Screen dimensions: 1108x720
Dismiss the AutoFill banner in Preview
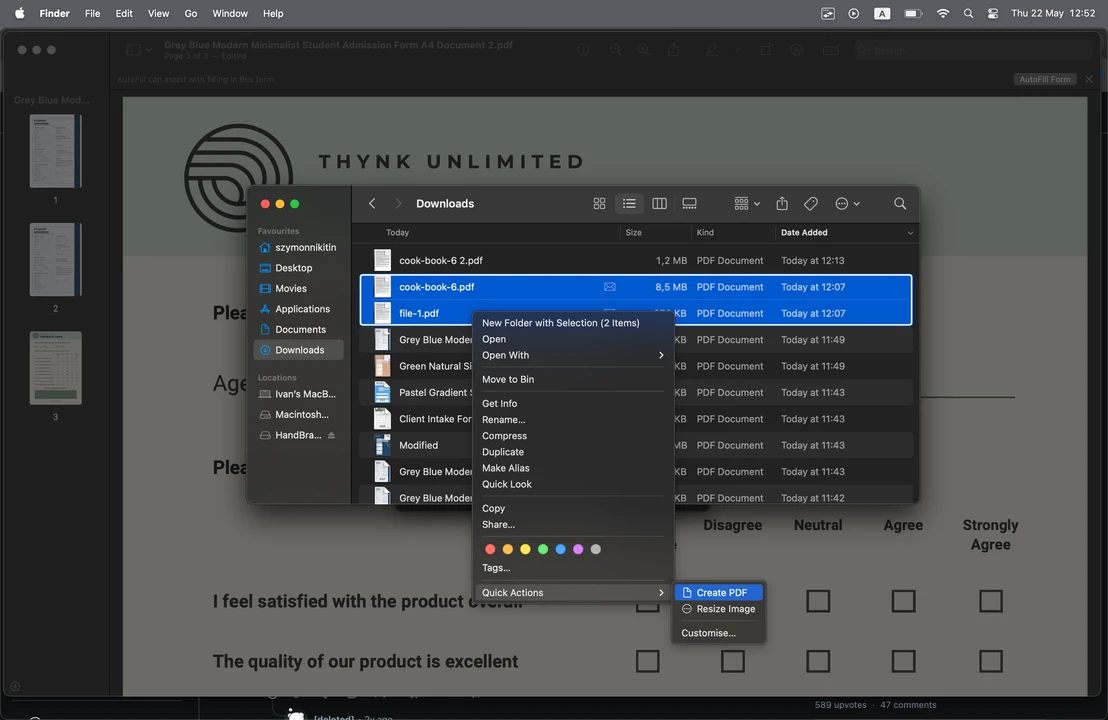point(1089,79)
